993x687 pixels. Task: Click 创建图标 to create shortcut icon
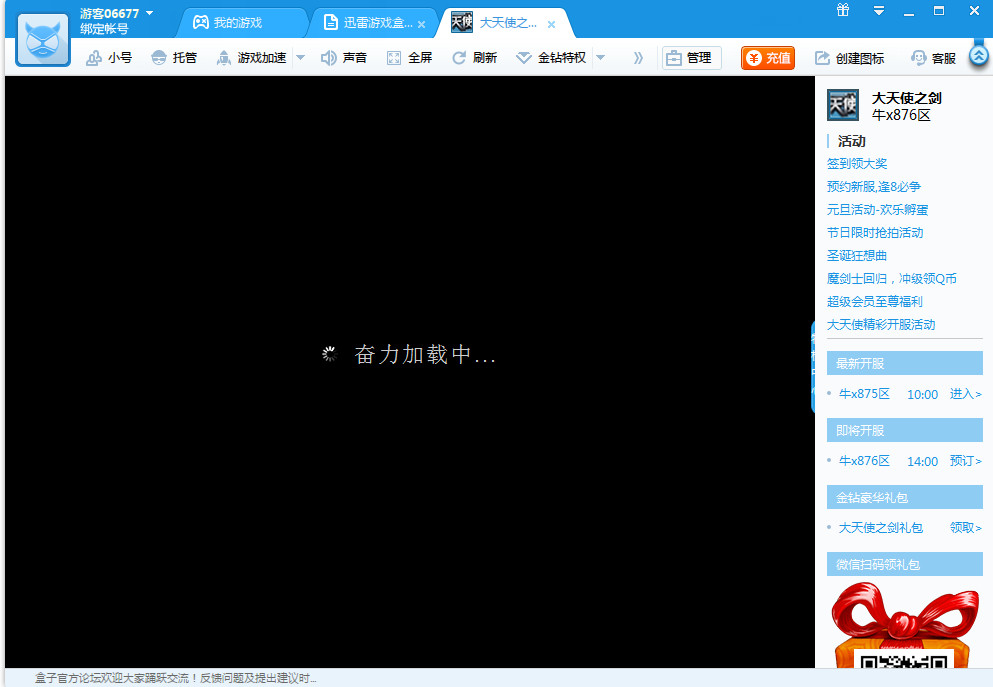(849, 58)
